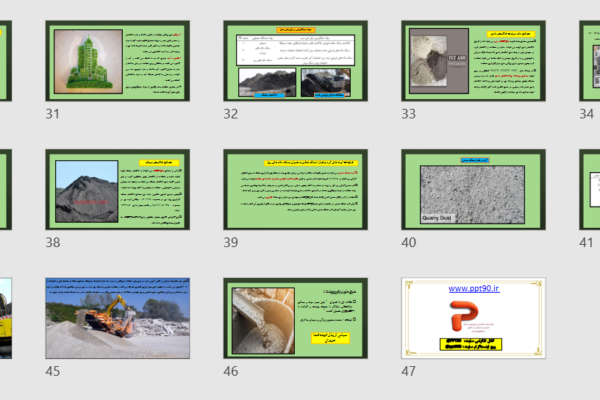
Task: Select slide 31 with green building image
Action: coord(117,61)
